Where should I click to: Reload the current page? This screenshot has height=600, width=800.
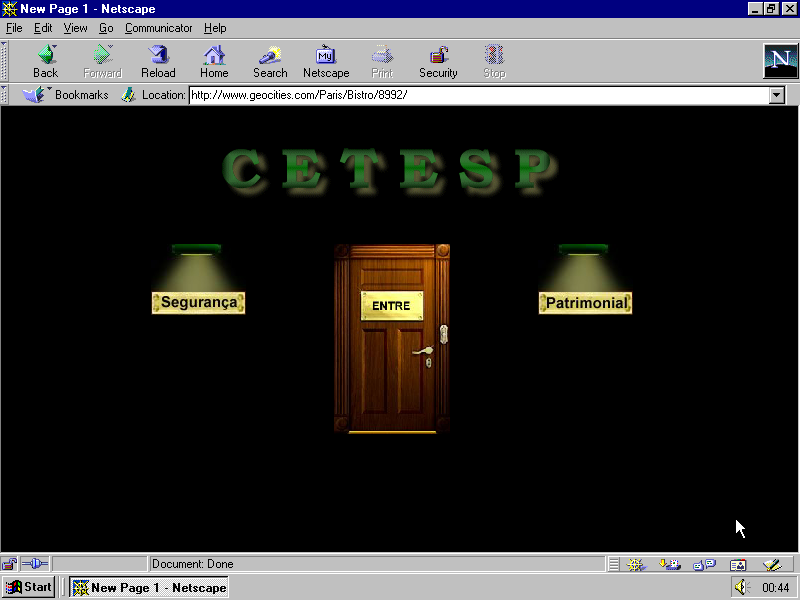(158, 61)
